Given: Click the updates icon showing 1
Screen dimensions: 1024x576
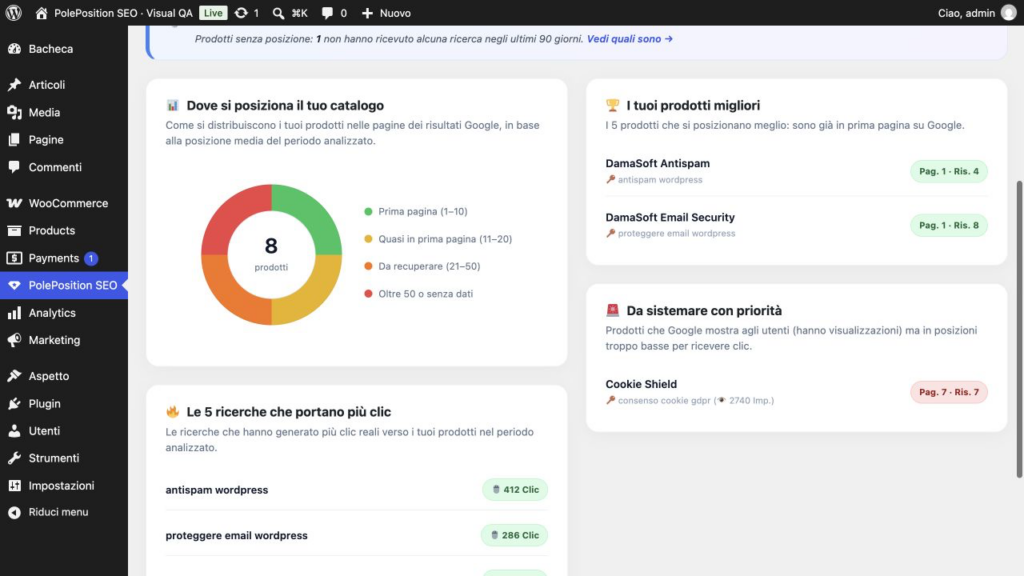Looking at the screenshot, I should (241, 13).
